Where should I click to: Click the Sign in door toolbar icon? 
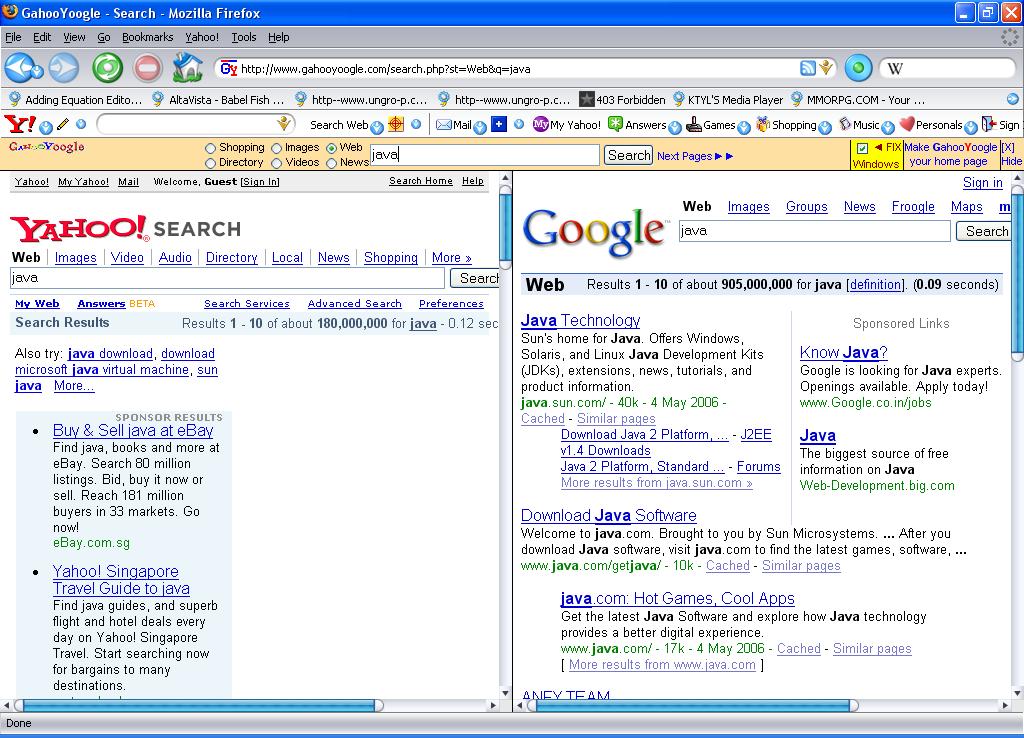click(x=989, y=124)
